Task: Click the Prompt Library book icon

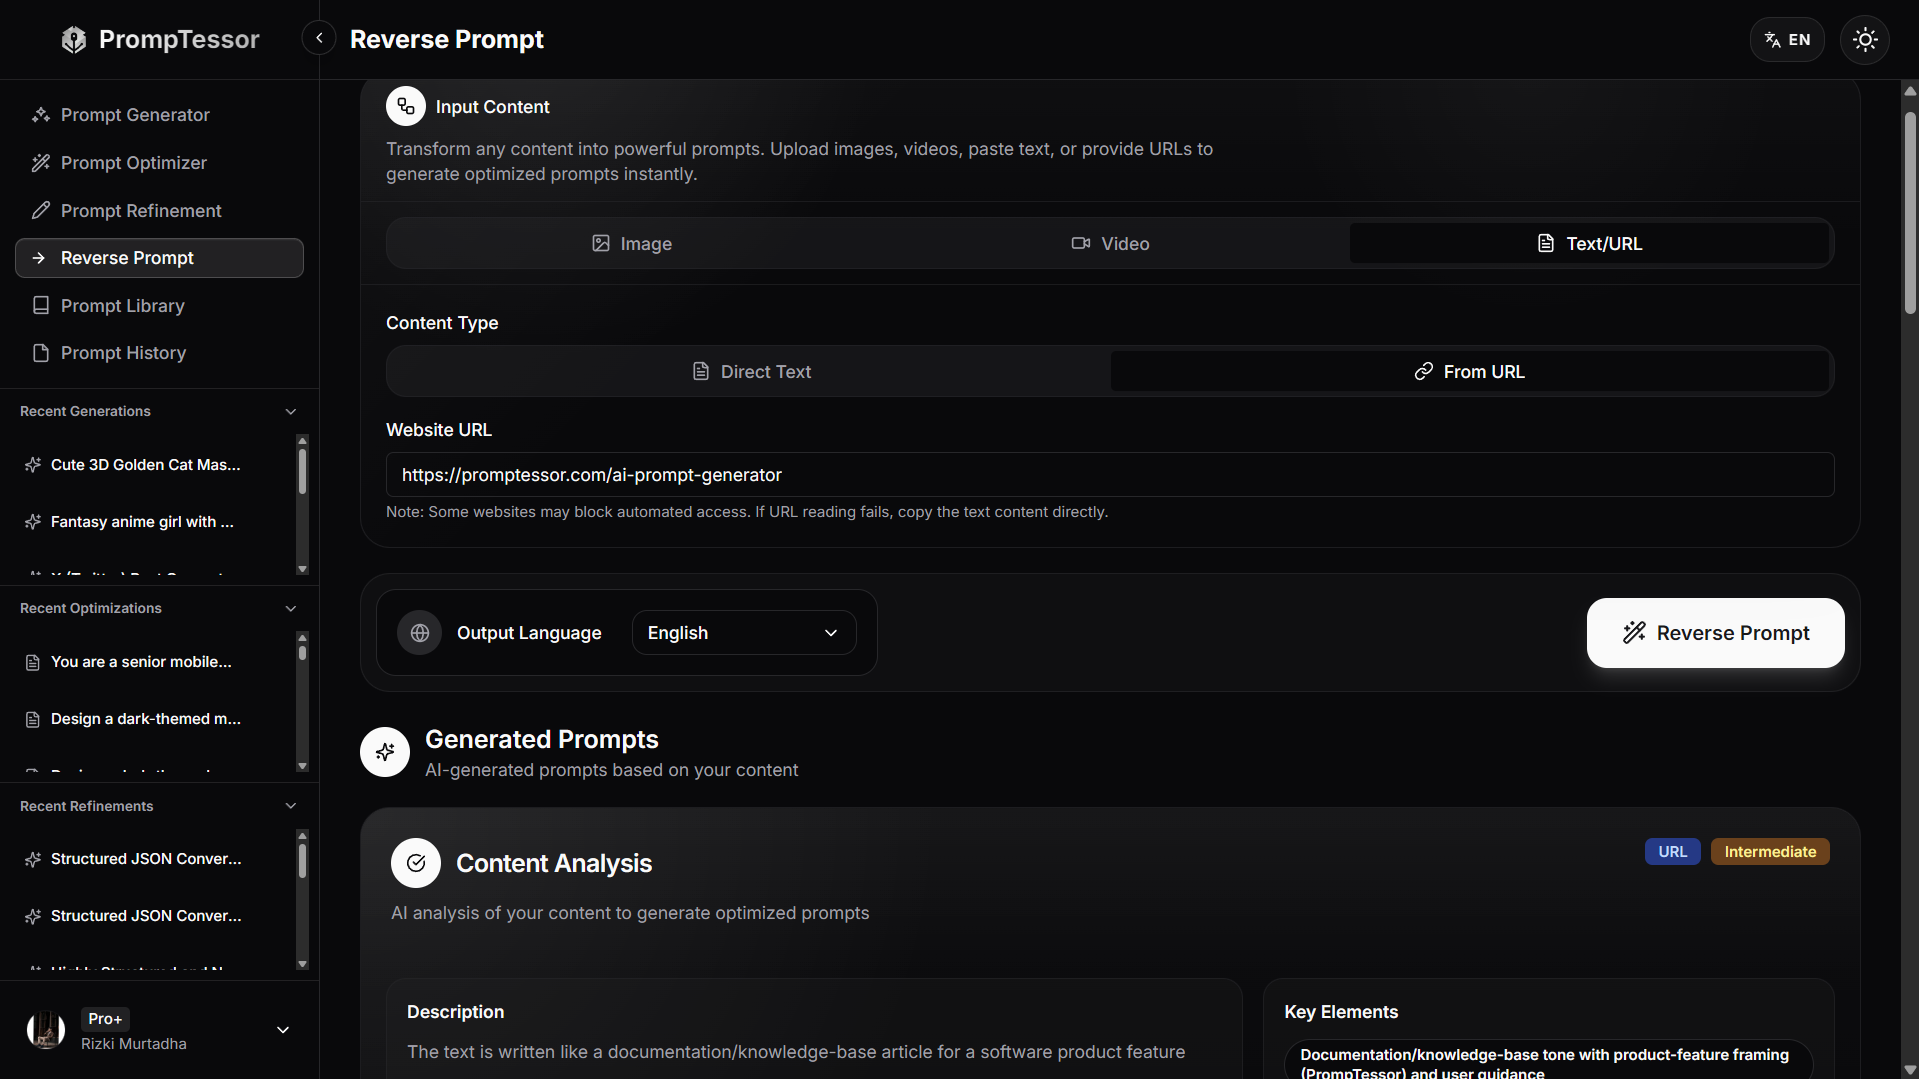Action: click(x=41, y=306)
